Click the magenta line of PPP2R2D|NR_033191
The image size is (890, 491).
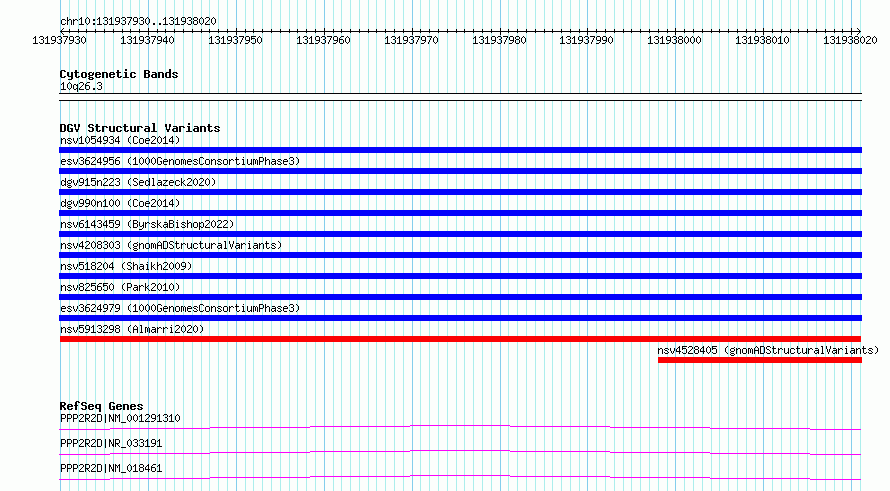(x=460, y=452)
